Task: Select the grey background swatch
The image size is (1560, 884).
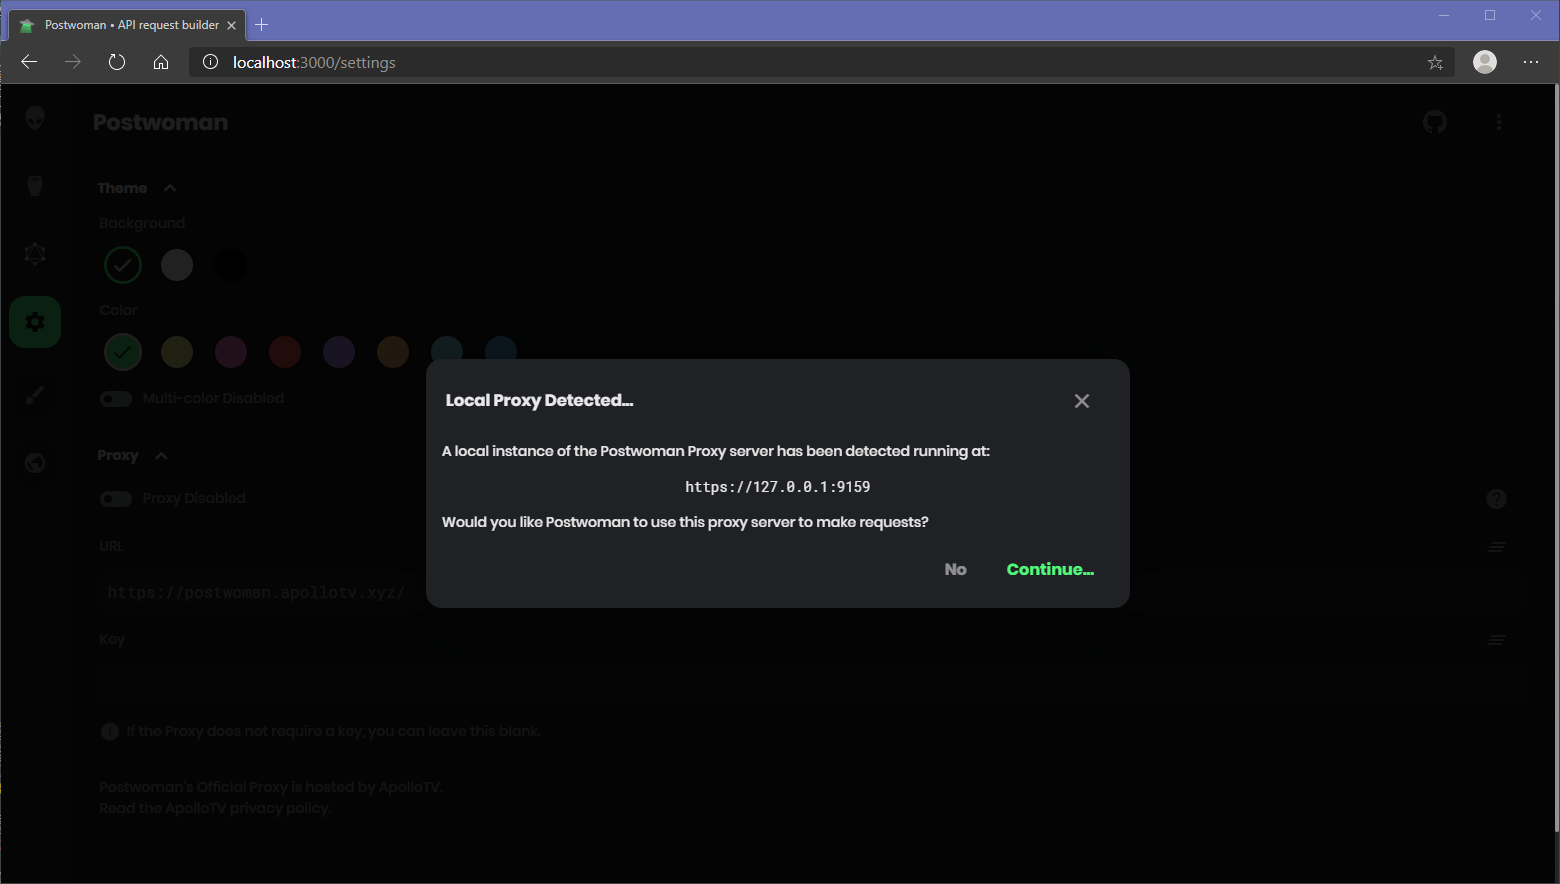Action: [x=177, y=265]
